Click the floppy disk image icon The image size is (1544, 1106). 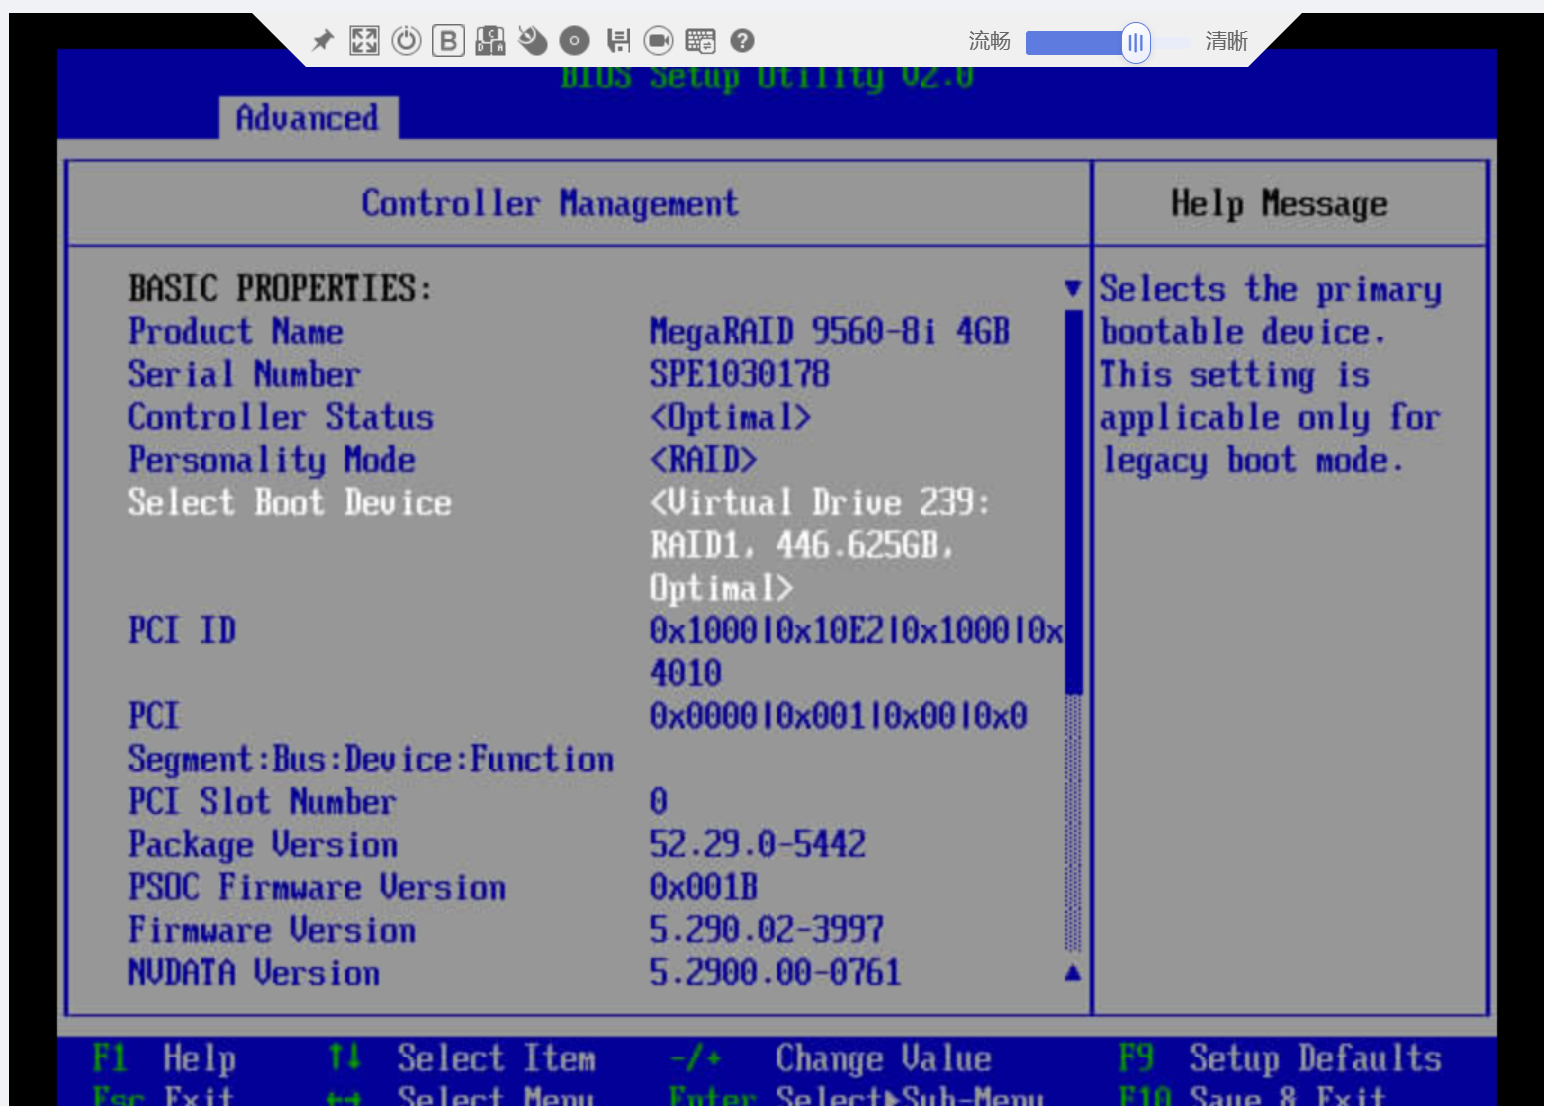618,41
